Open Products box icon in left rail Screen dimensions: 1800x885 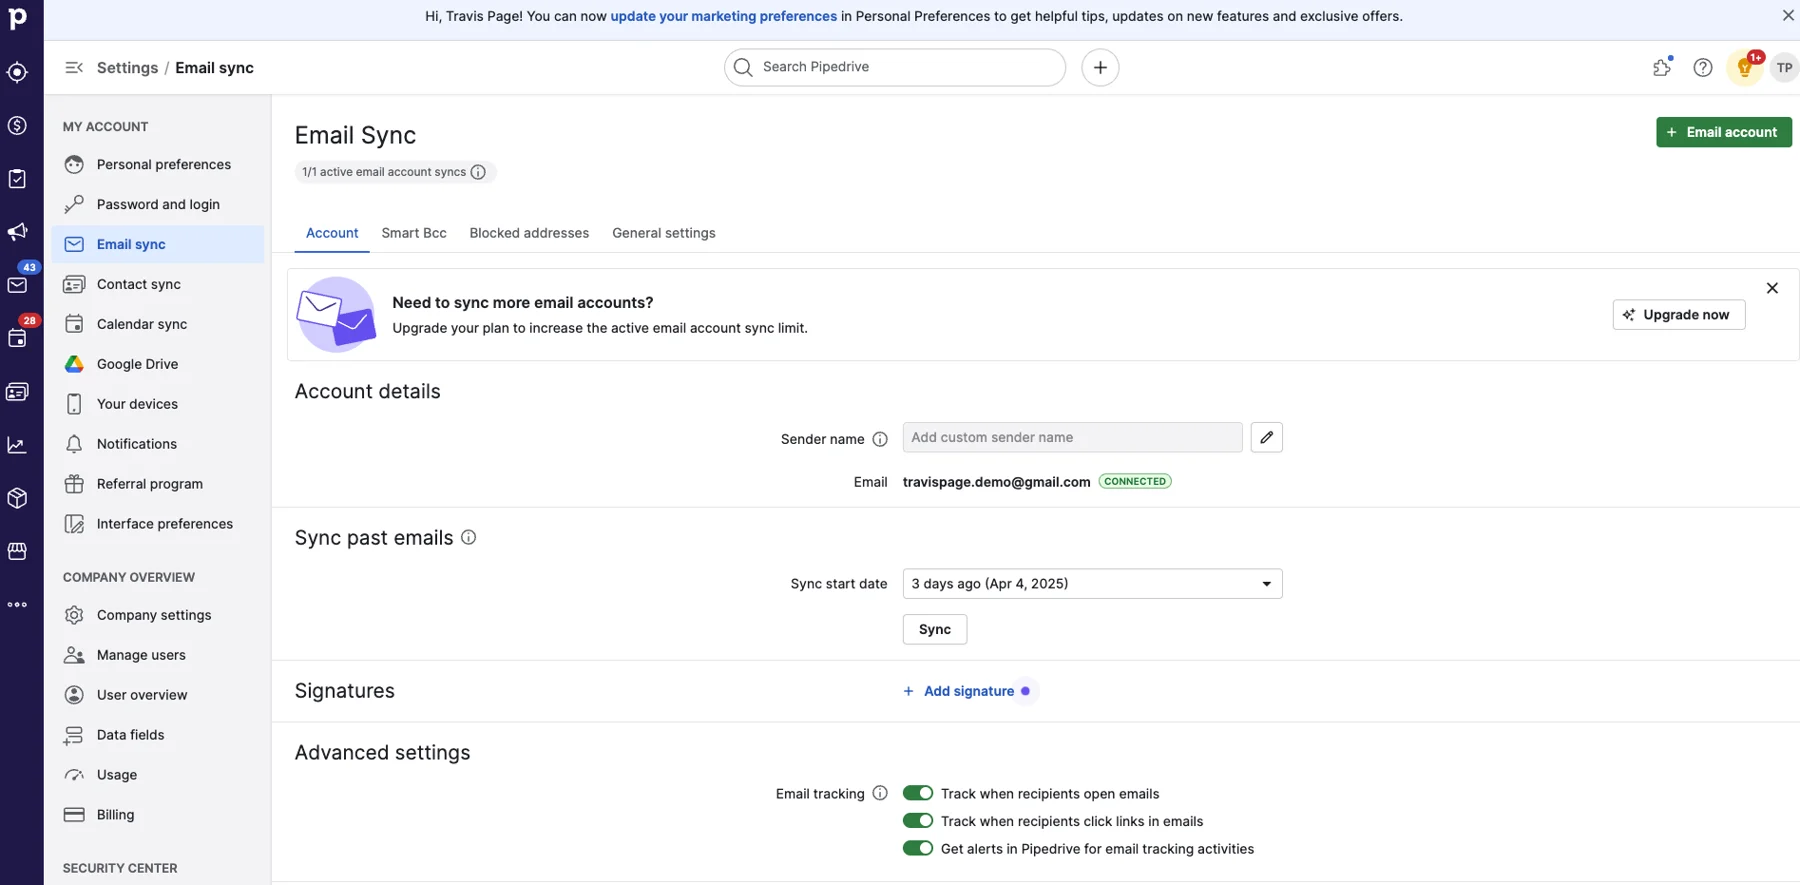[x=17, y=498]
